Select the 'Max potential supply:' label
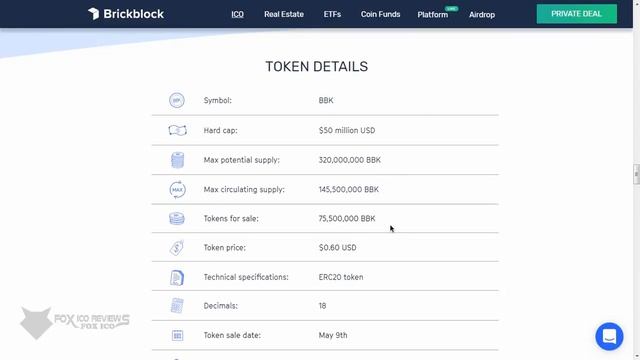 (242, 160)
